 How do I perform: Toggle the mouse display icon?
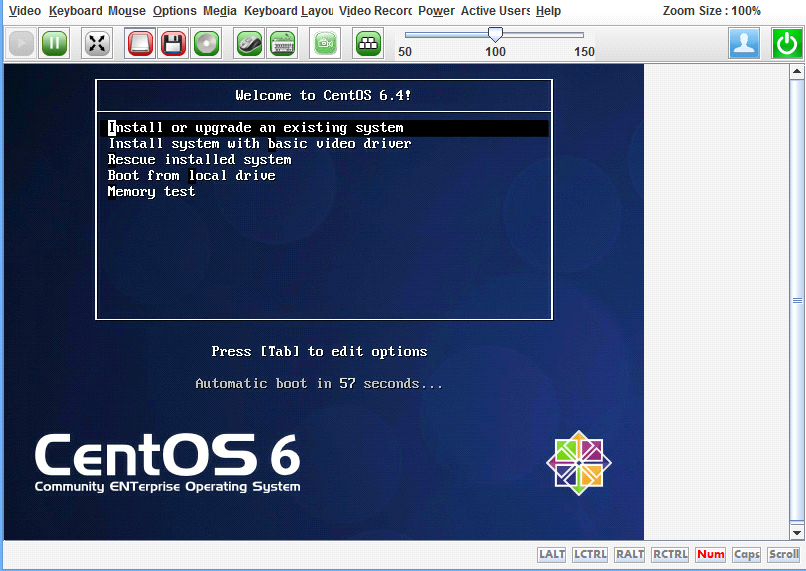(250, 44)
